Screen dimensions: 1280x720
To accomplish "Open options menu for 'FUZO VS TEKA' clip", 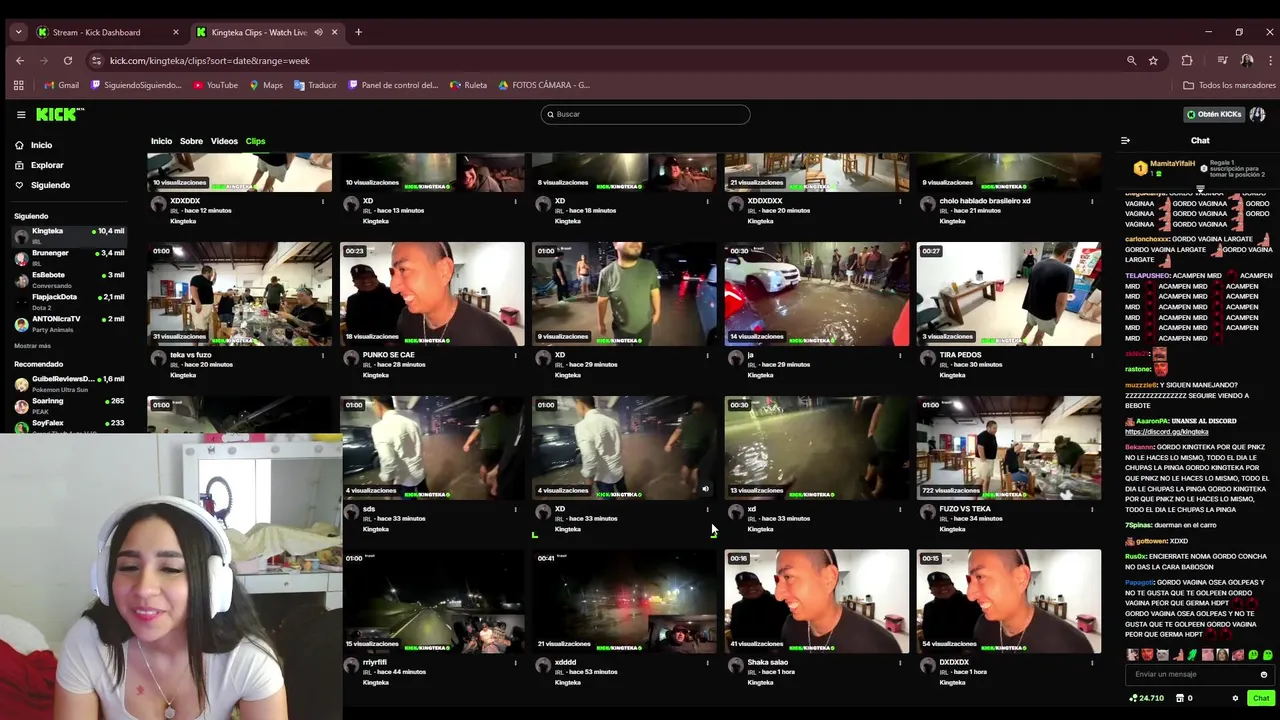I will [1092, 509].
